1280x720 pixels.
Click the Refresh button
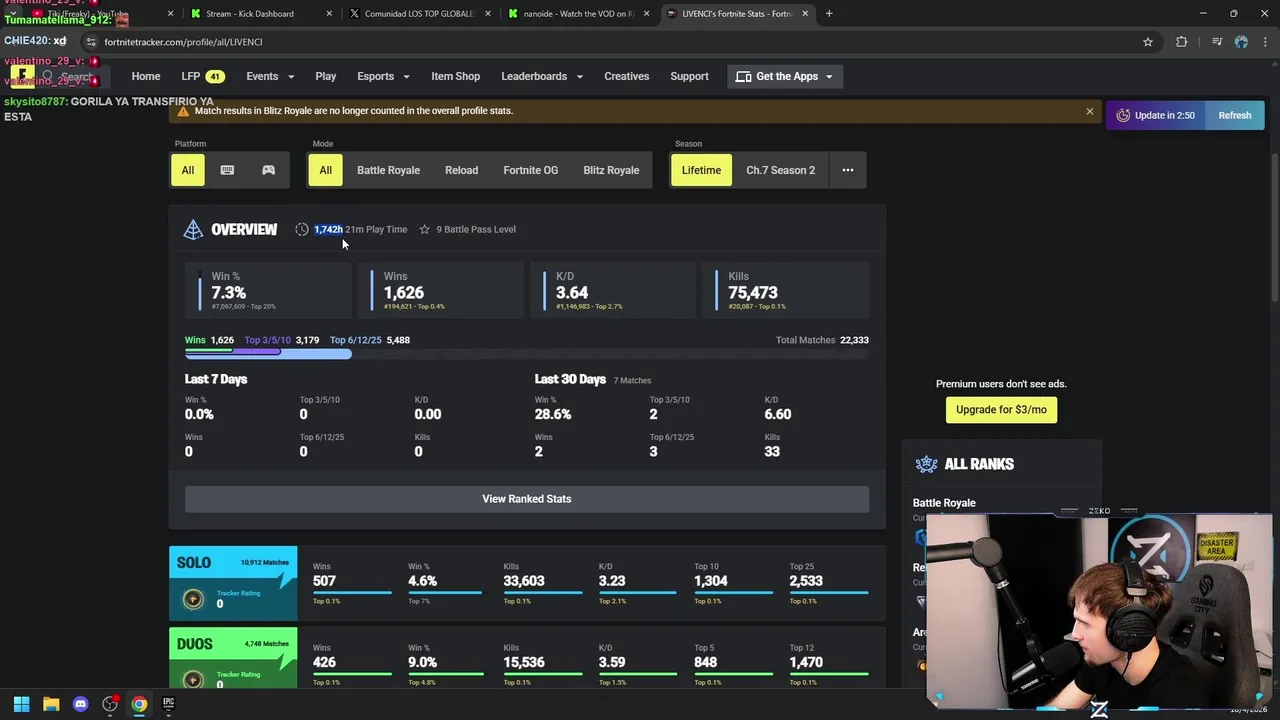[1235, 115]
